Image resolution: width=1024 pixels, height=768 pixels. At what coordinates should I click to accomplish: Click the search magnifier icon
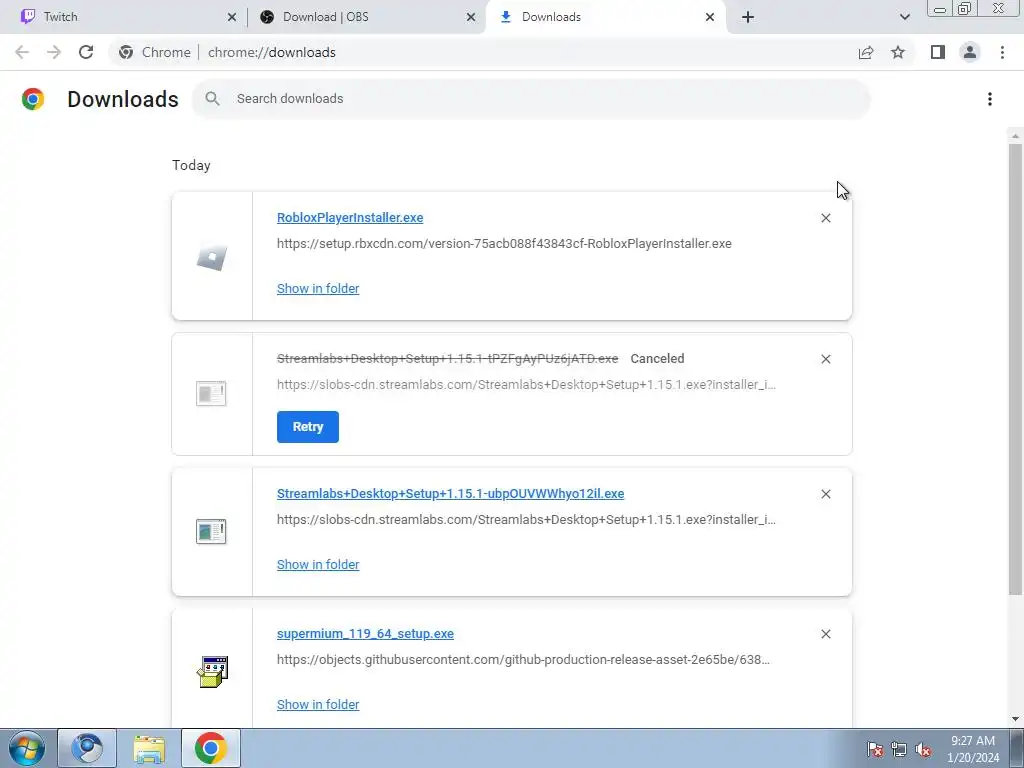point(212,99)
